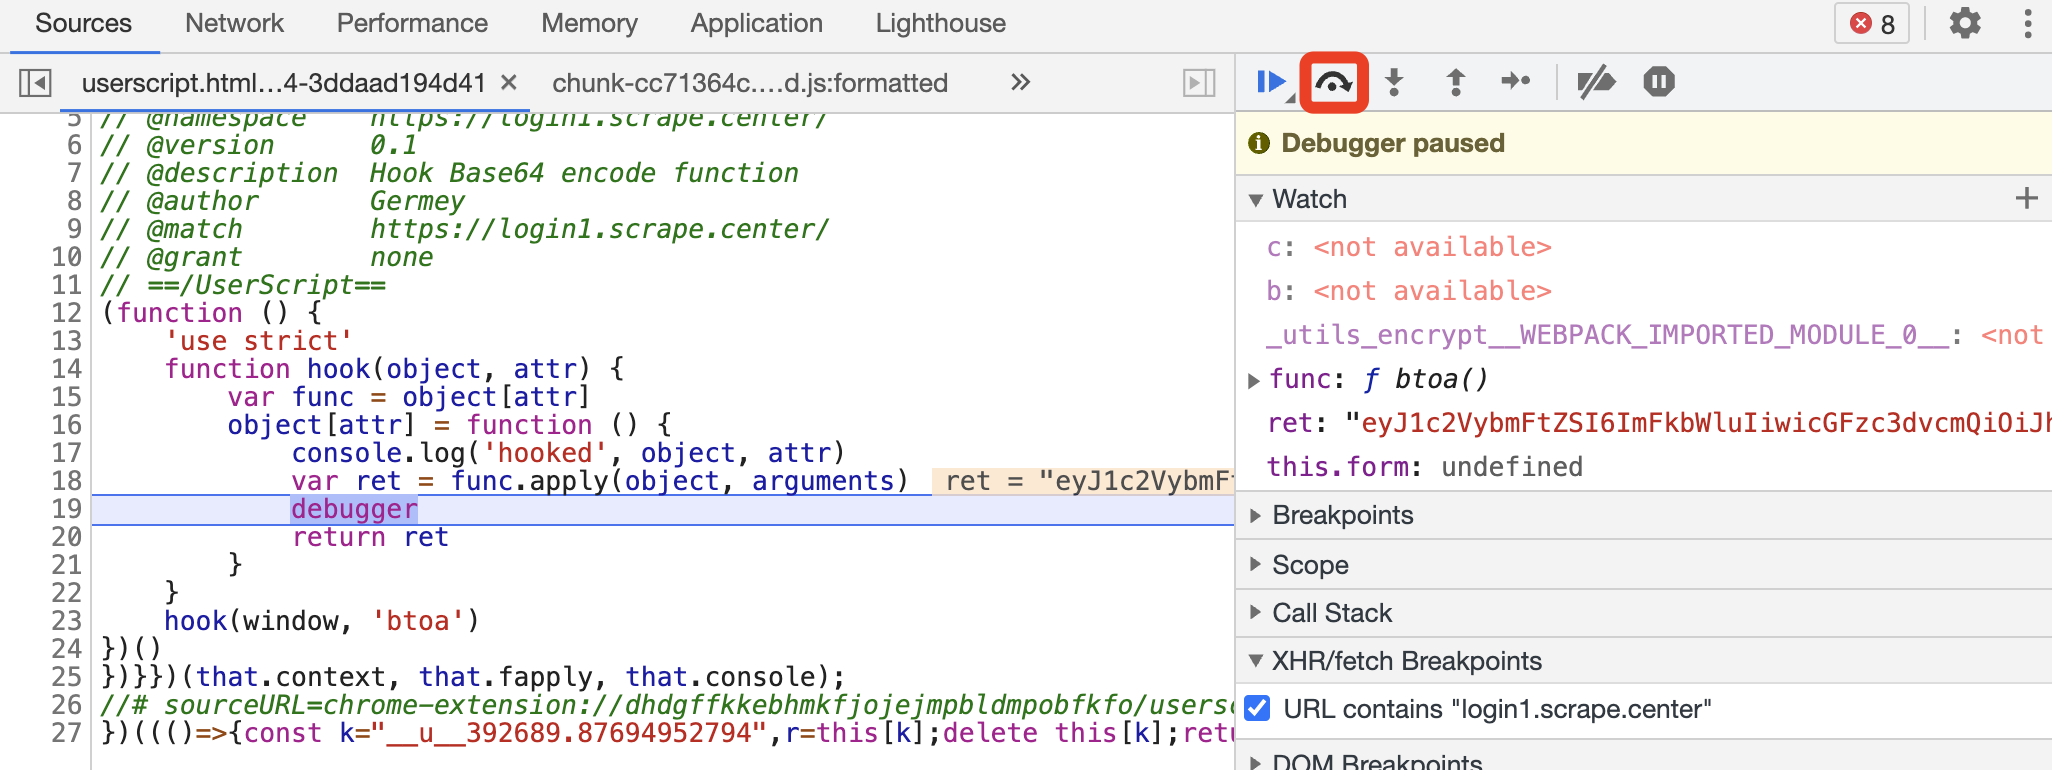Click the hook(window, 'btoa') code line
The height and width of the screenshot is (770, 2052).
pos(322,621)
